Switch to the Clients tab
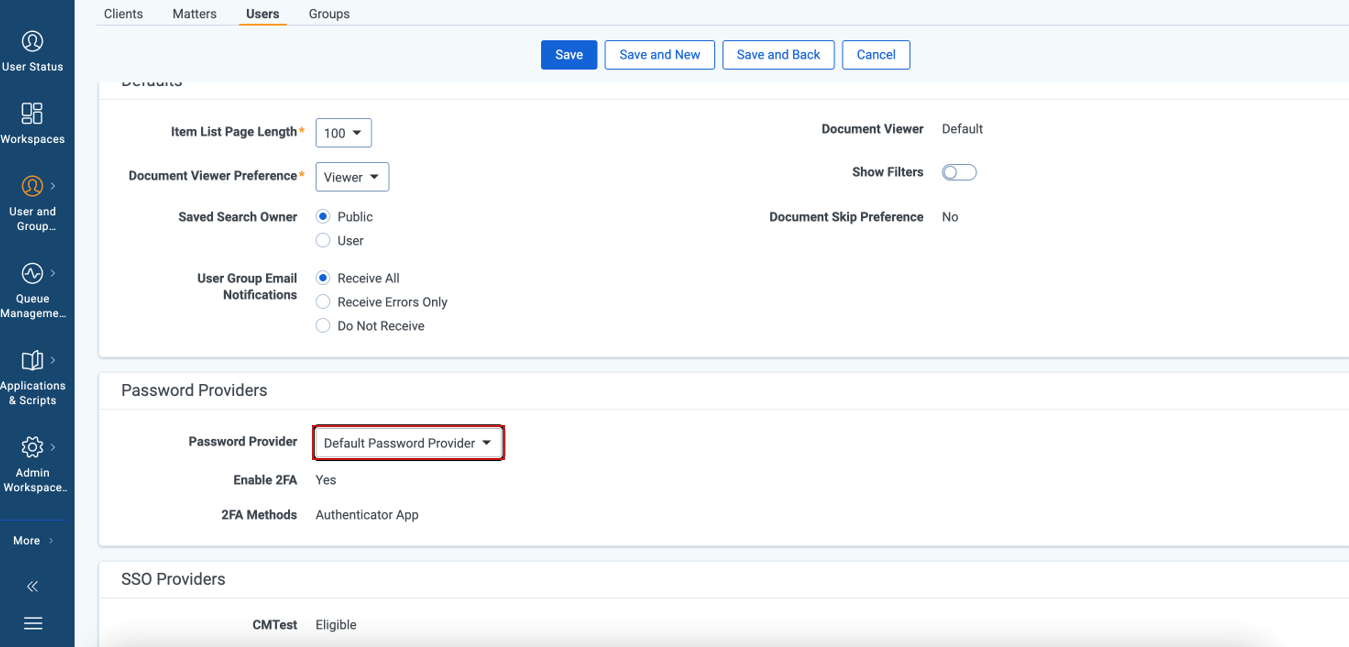 coord(123,14)
